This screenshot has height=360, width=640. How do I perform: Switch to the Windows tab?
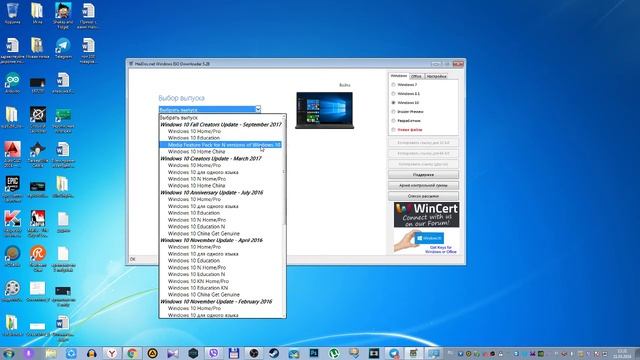(x=398, y=76)
